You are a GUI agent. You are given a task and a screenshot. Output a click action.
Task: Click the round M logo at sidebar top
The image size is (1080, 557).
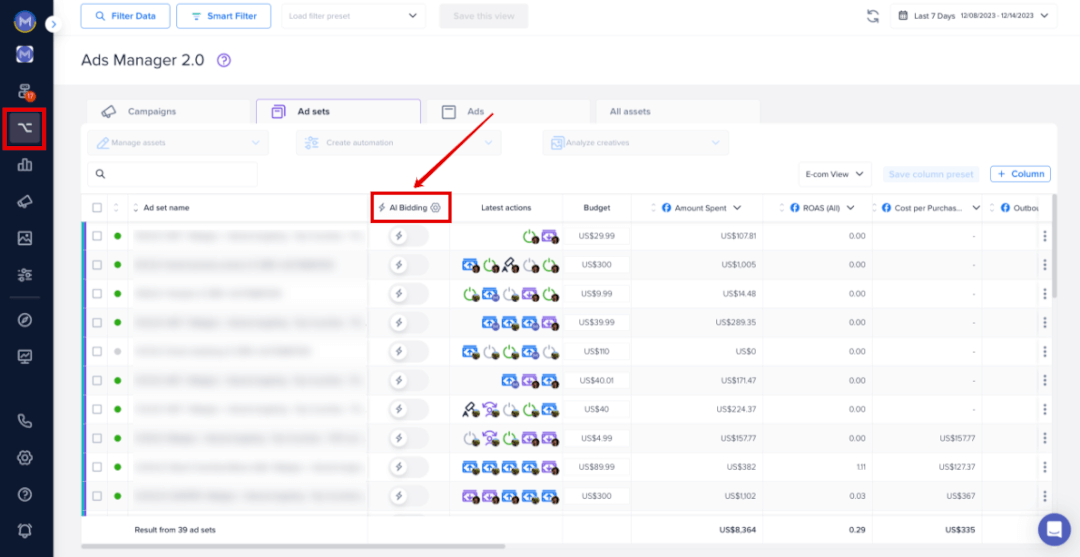point(25,21)
